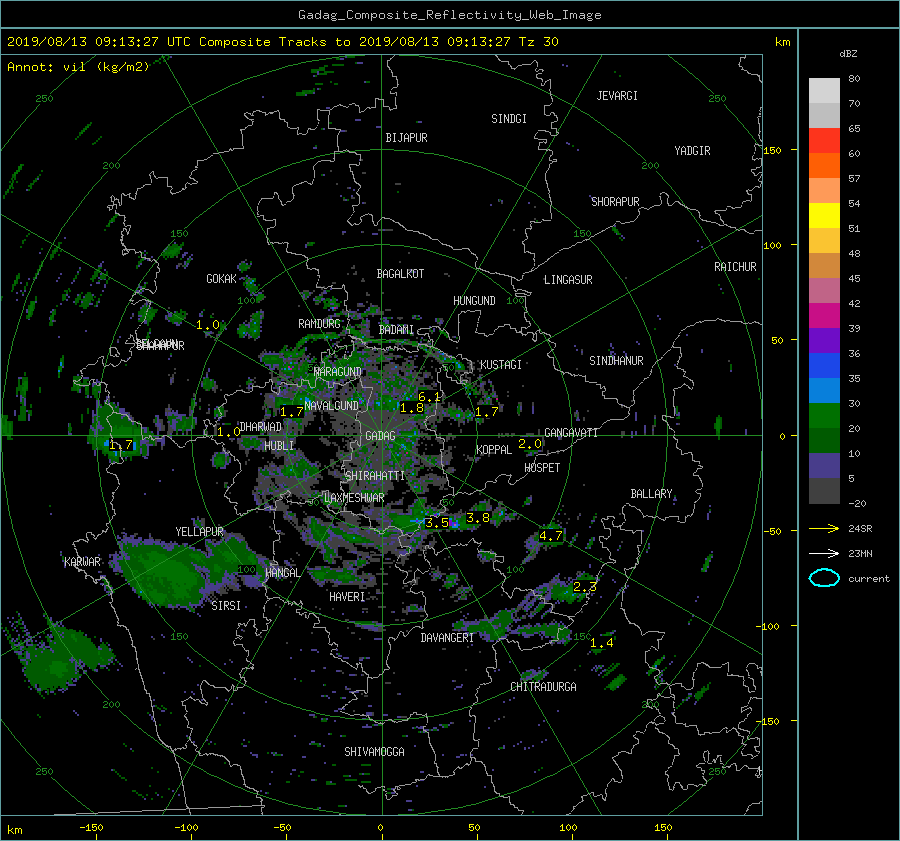Select the red 60 dBZ color swatch
The height and width of the screenshot is (841, 900).
[824, 140]
